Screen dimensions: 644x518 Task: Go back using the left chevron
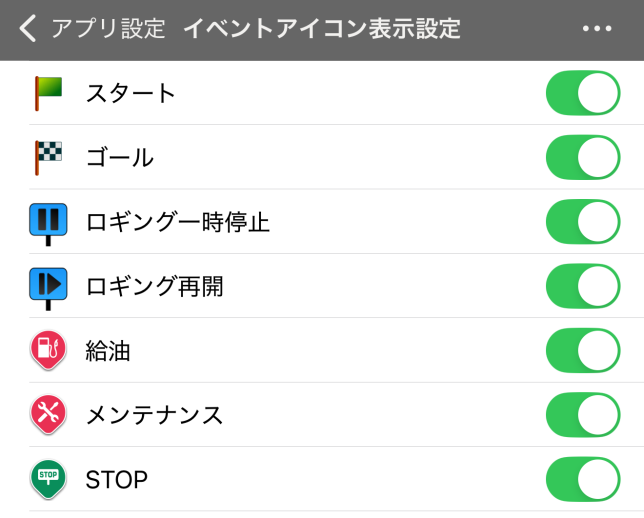coord(28,29)
